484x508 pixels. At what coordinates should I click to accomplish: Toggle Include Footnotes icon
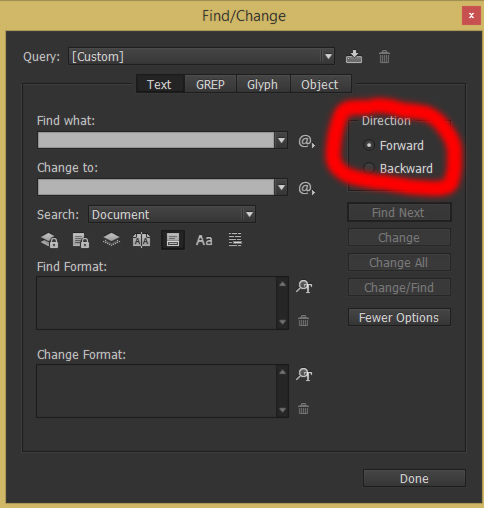pyautogui.click(x=173, y=240)
